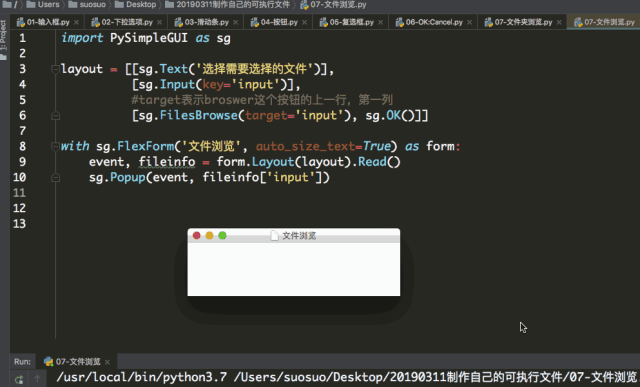Click the Python icon on 07-文件浏览 run tab
The image size is (640, 387).
[49, 362]
